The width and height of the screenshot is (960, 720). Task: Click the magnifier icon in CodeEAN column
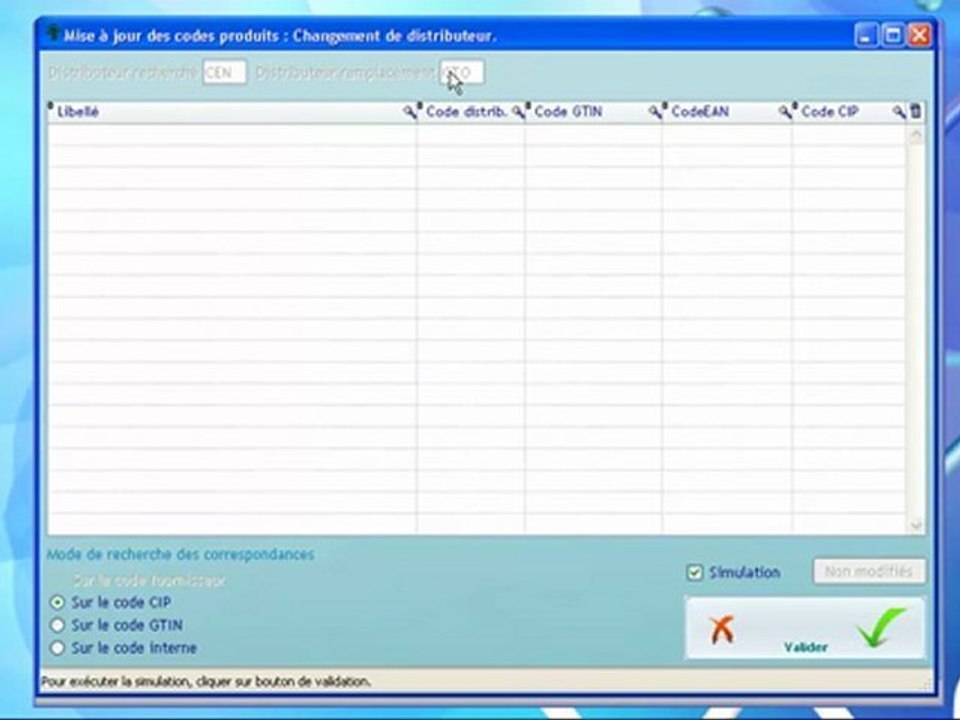(x=784, y=111)
